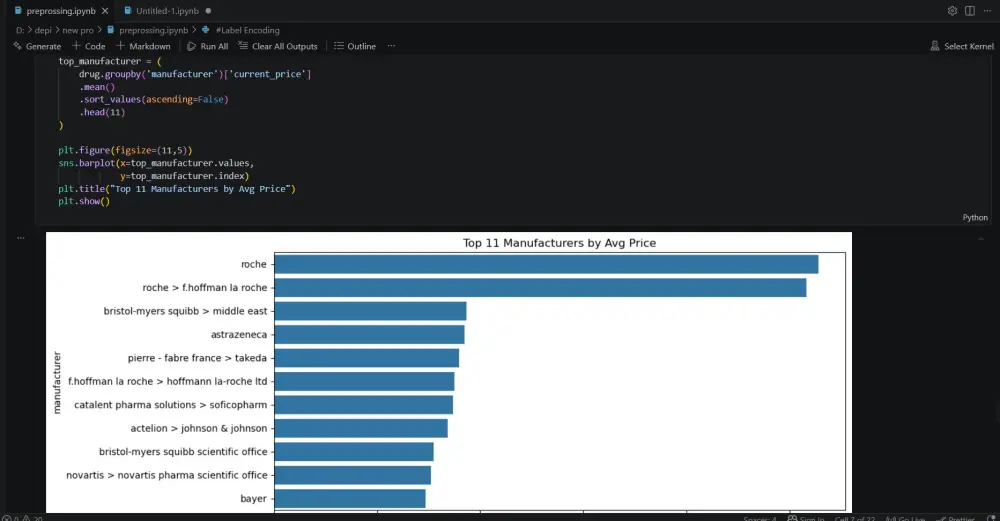Click the Python icon in the breadcrumb
Image resolution: width=1000 pixels, height=521 pixels.
coord(205,30)
